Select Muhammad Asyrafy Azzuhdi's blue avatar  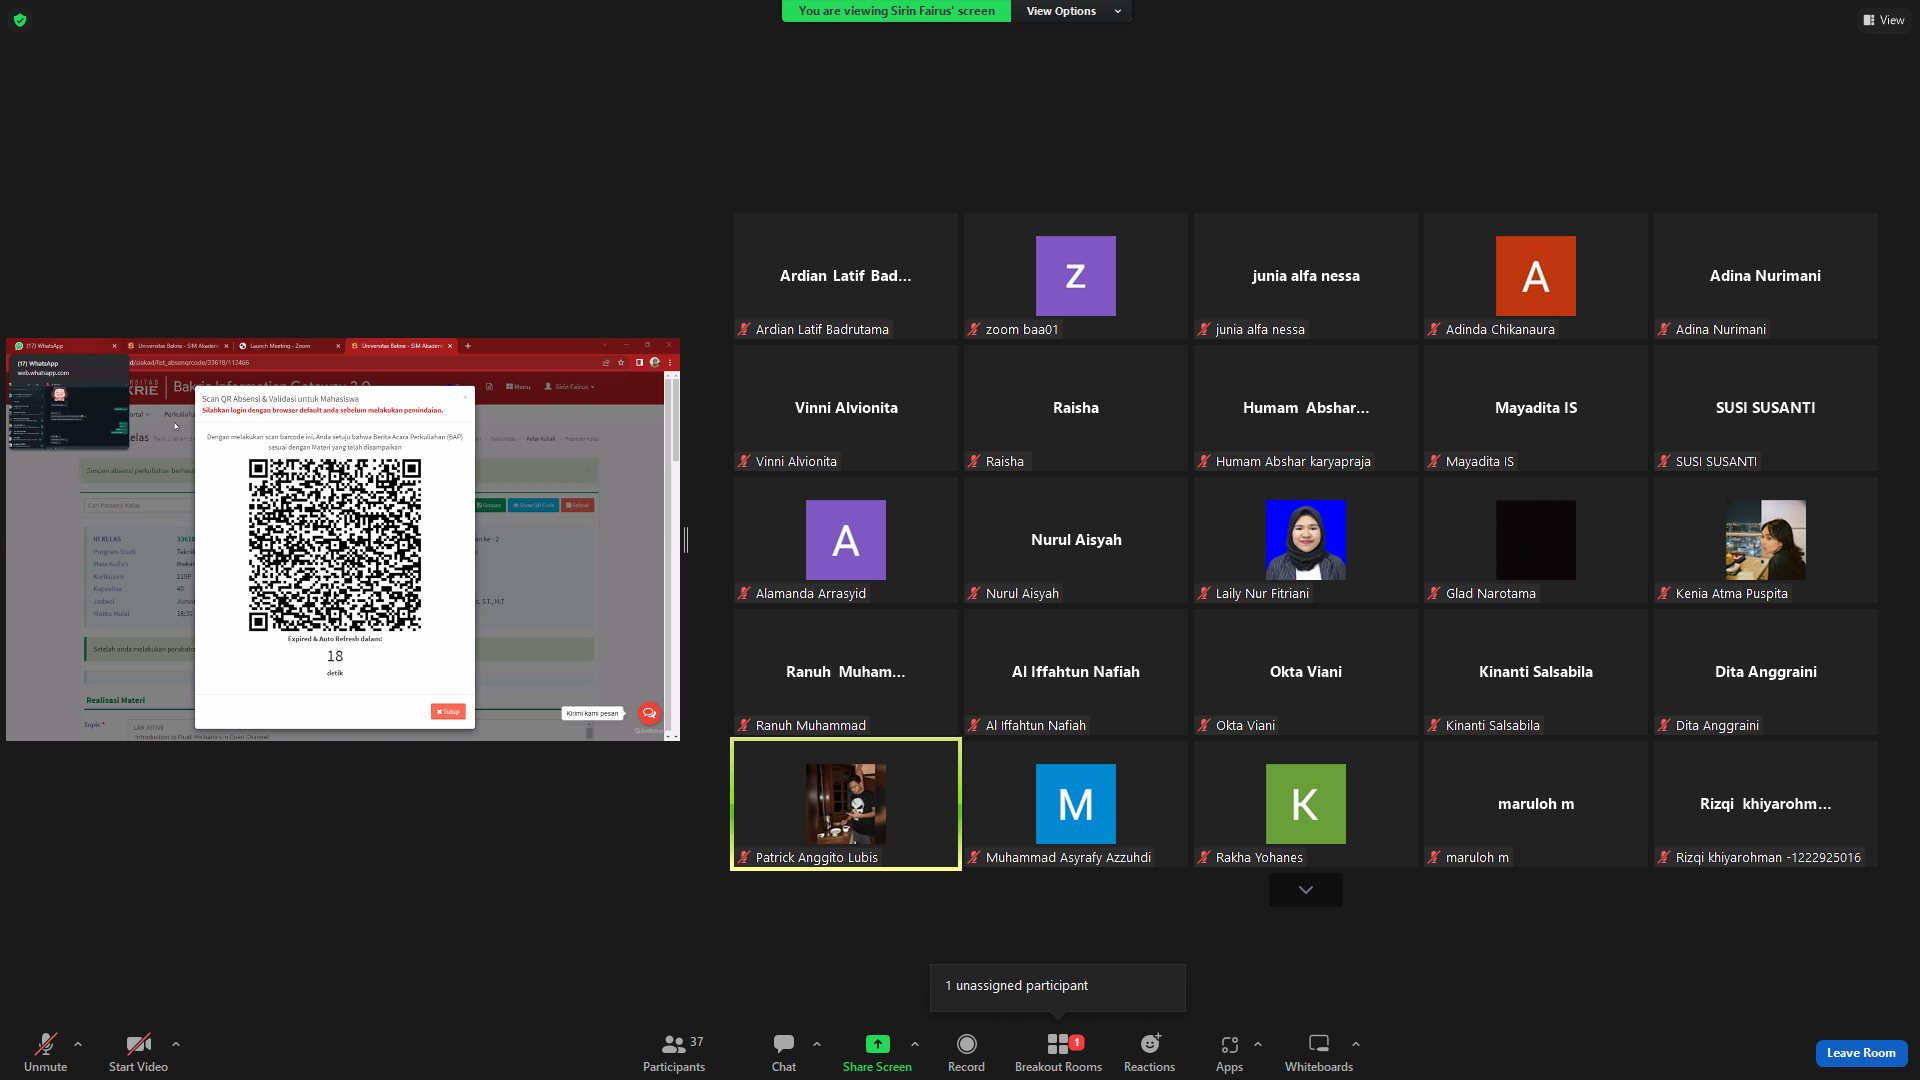[x=1075, y=804]
